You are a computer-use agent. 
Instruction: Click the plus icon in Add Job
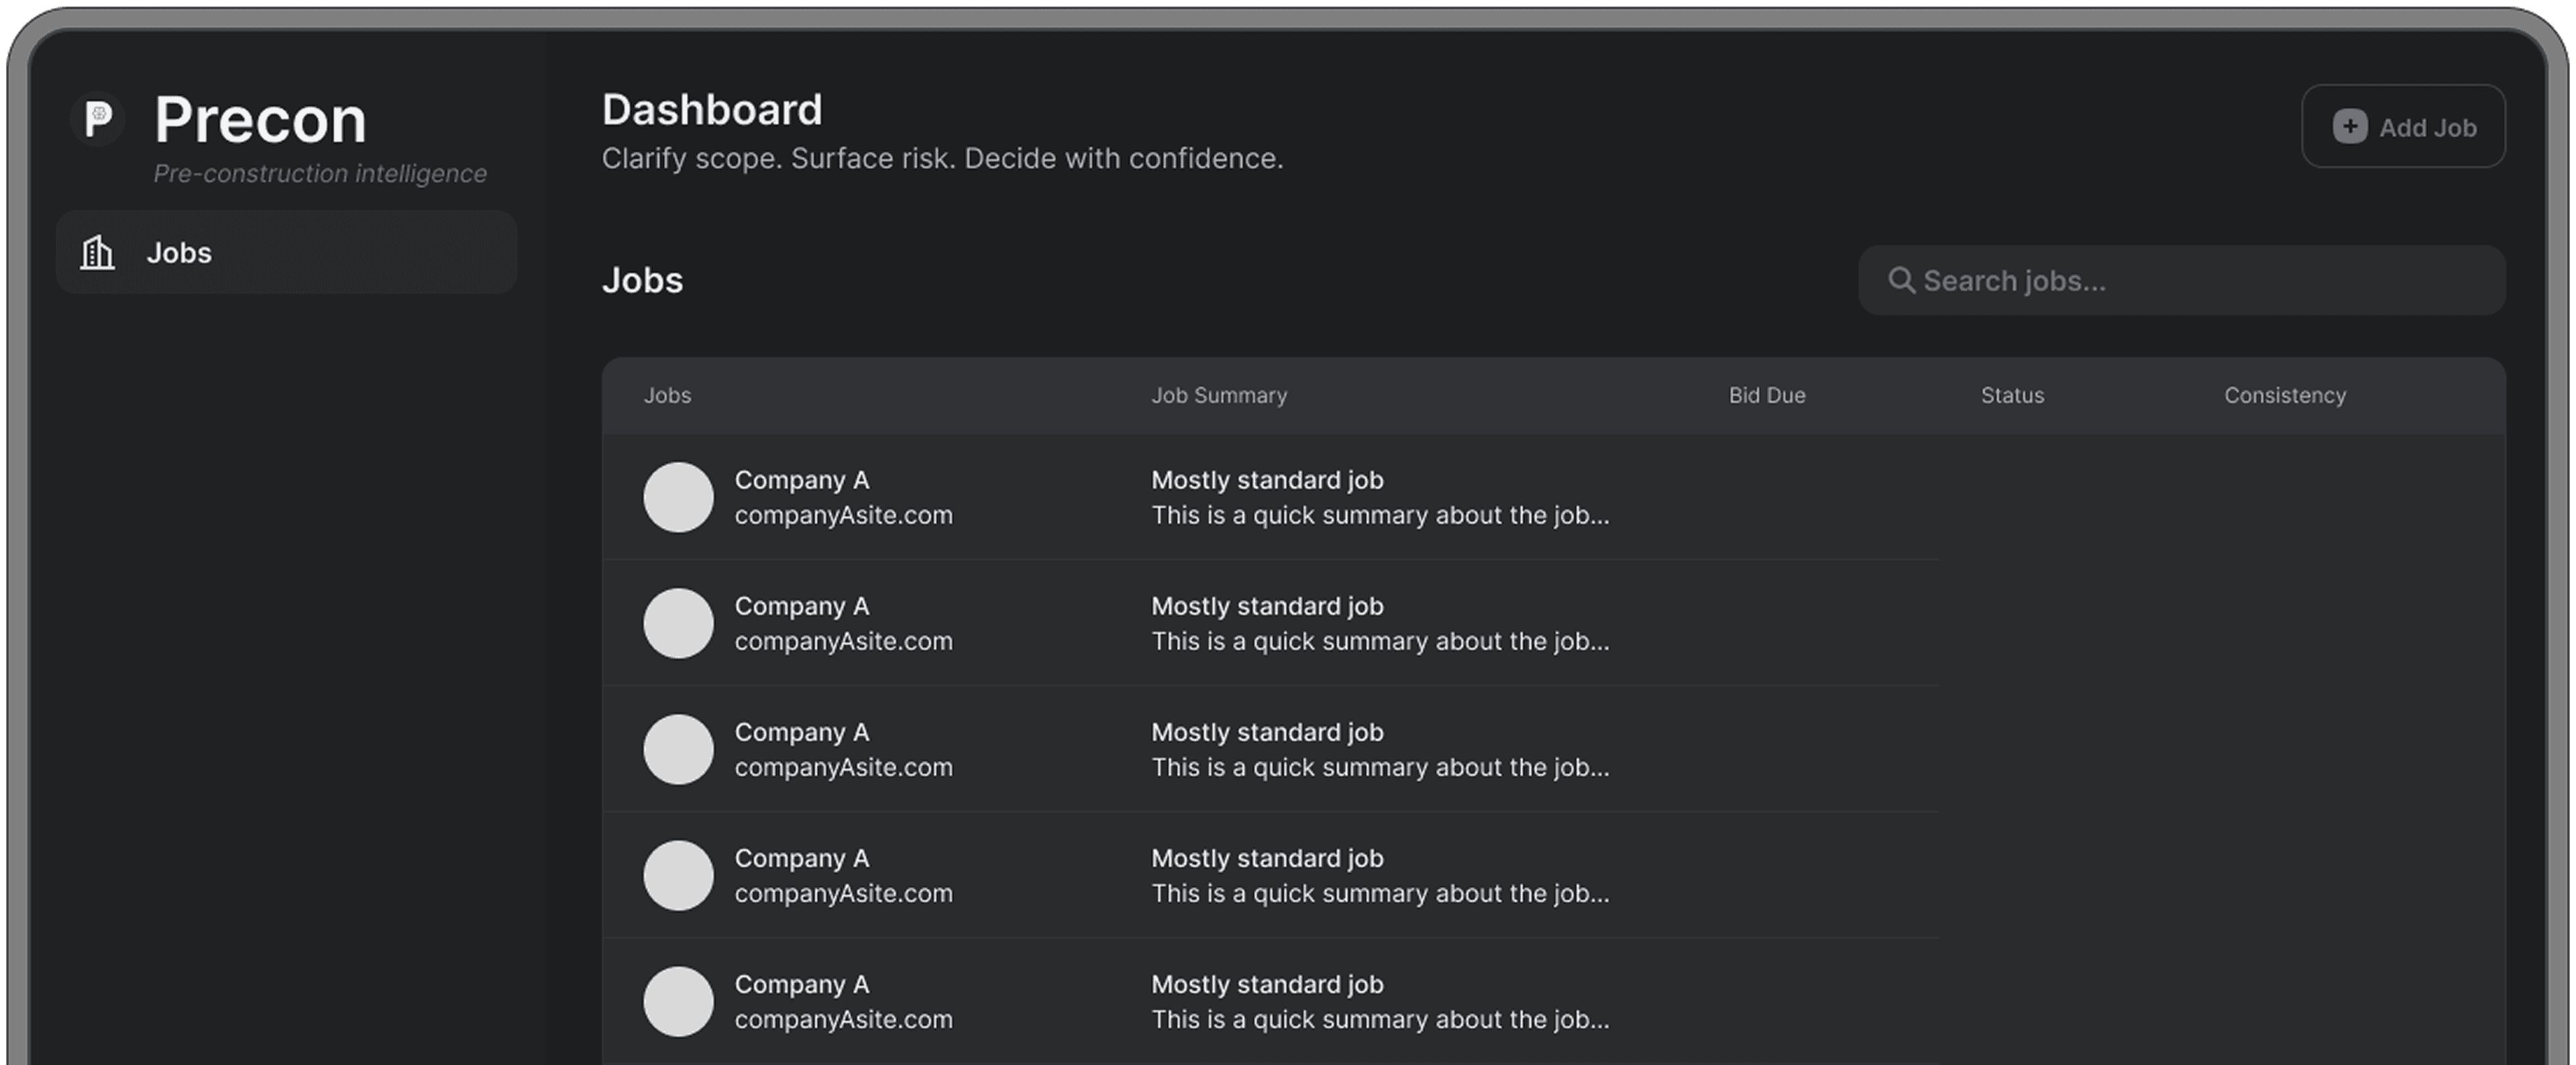2349,127
